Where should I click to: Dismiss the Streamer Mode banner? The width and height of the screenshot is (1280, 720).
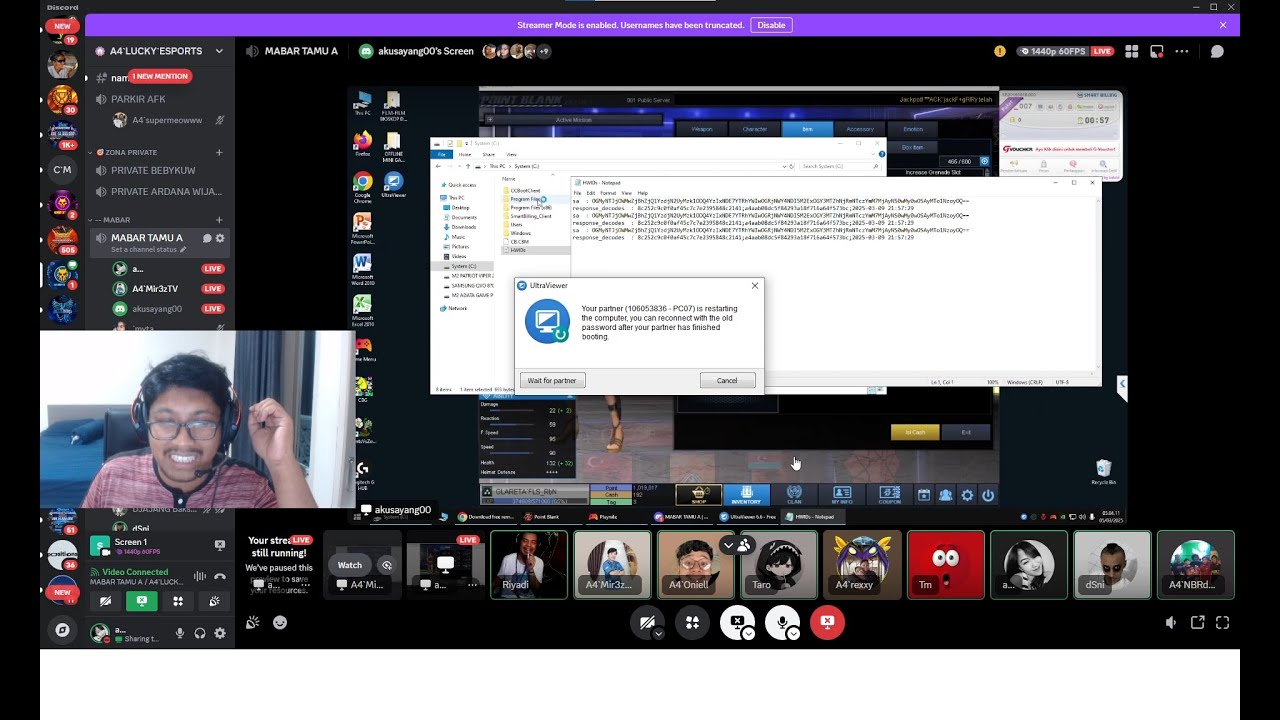click(1223, 25)
